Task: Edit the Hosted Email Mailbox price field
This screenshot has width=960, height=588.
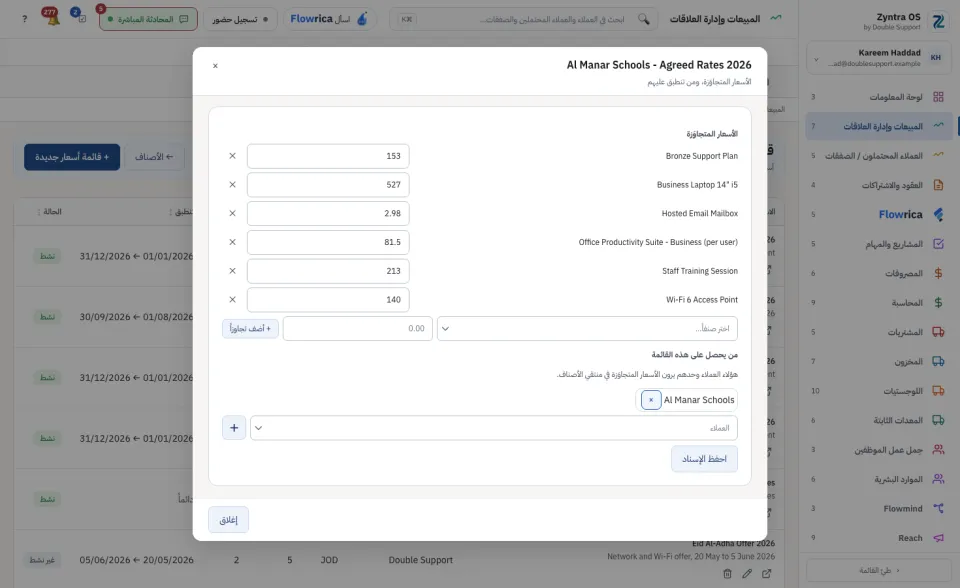Action: (x=328, y=214)
